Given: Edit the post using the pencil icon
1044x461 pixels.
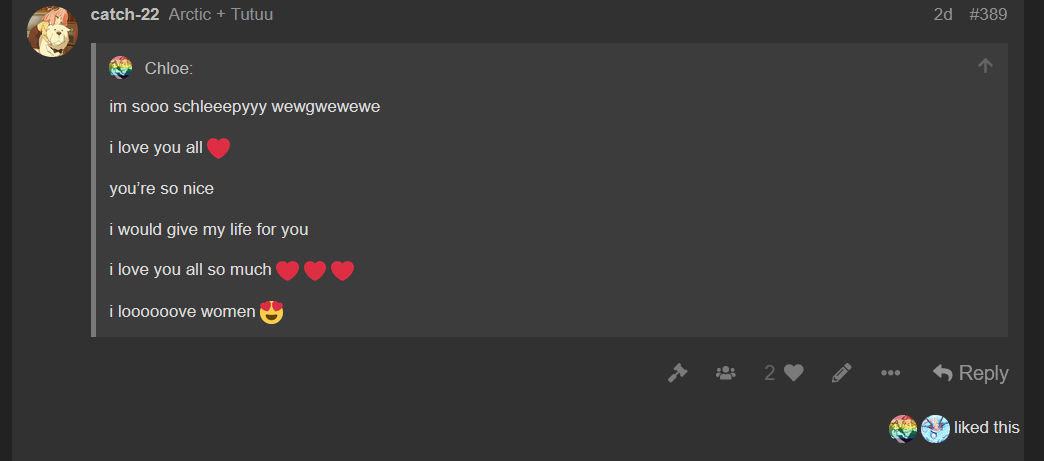Looking at the screenshot, I should click(842, 373).
